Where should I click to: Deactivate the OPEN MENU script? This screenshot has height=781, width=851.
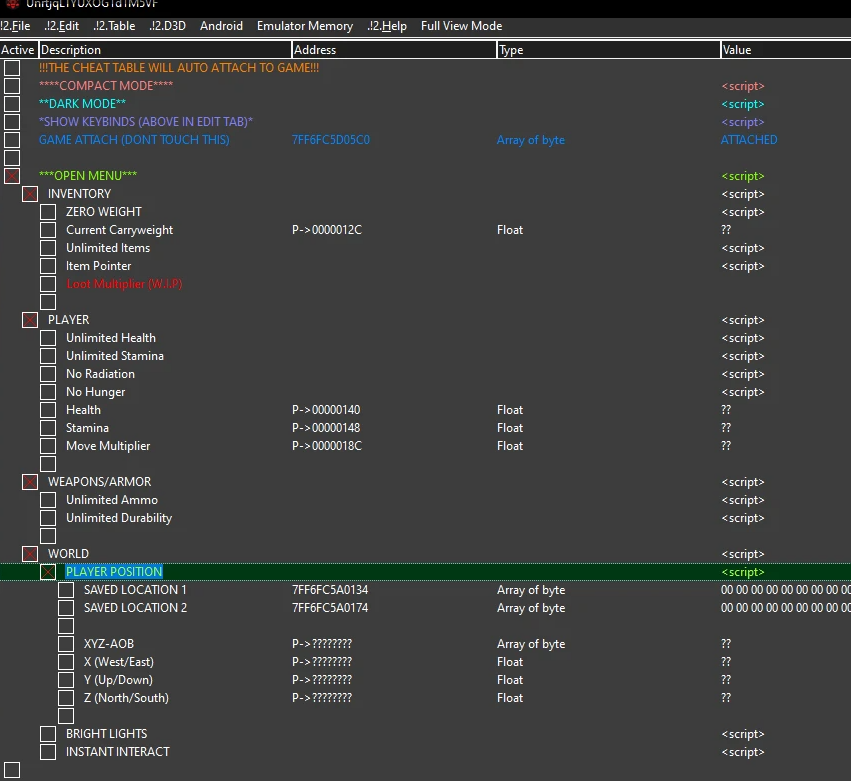(12, 176)
